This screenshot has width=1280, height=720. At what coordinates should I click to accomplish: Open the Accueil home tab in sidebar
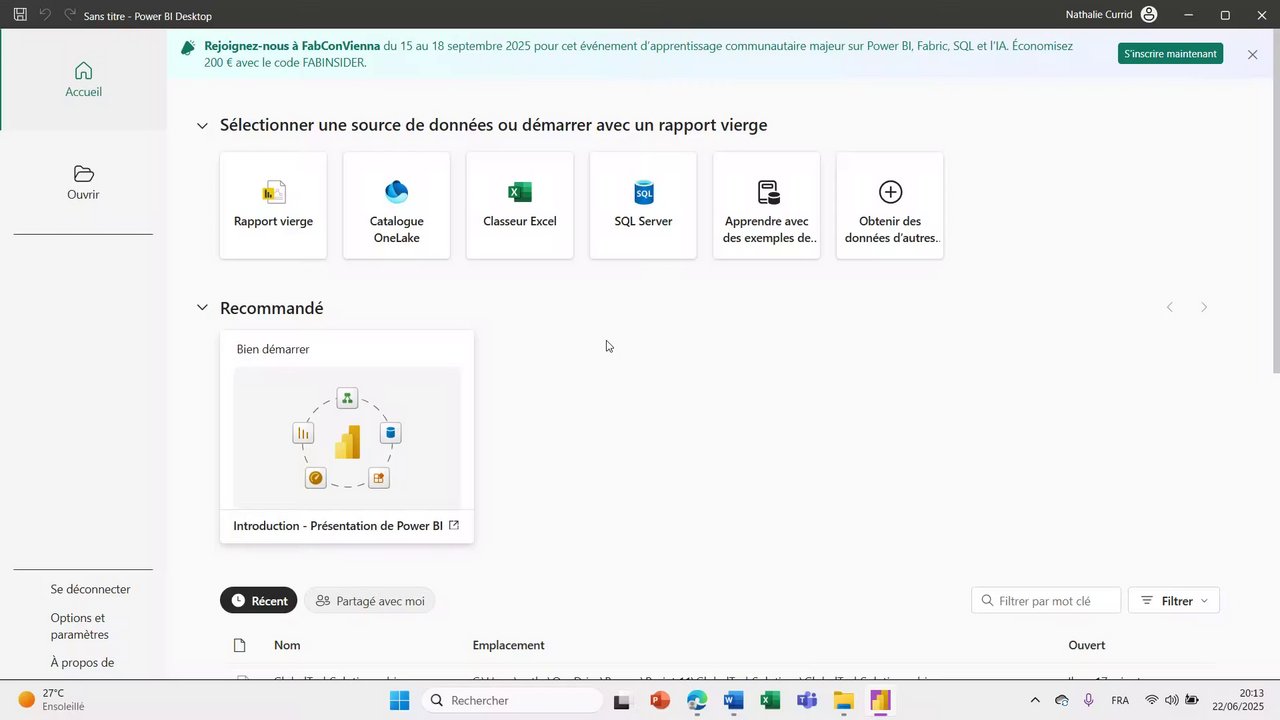(x=84, y=80)
